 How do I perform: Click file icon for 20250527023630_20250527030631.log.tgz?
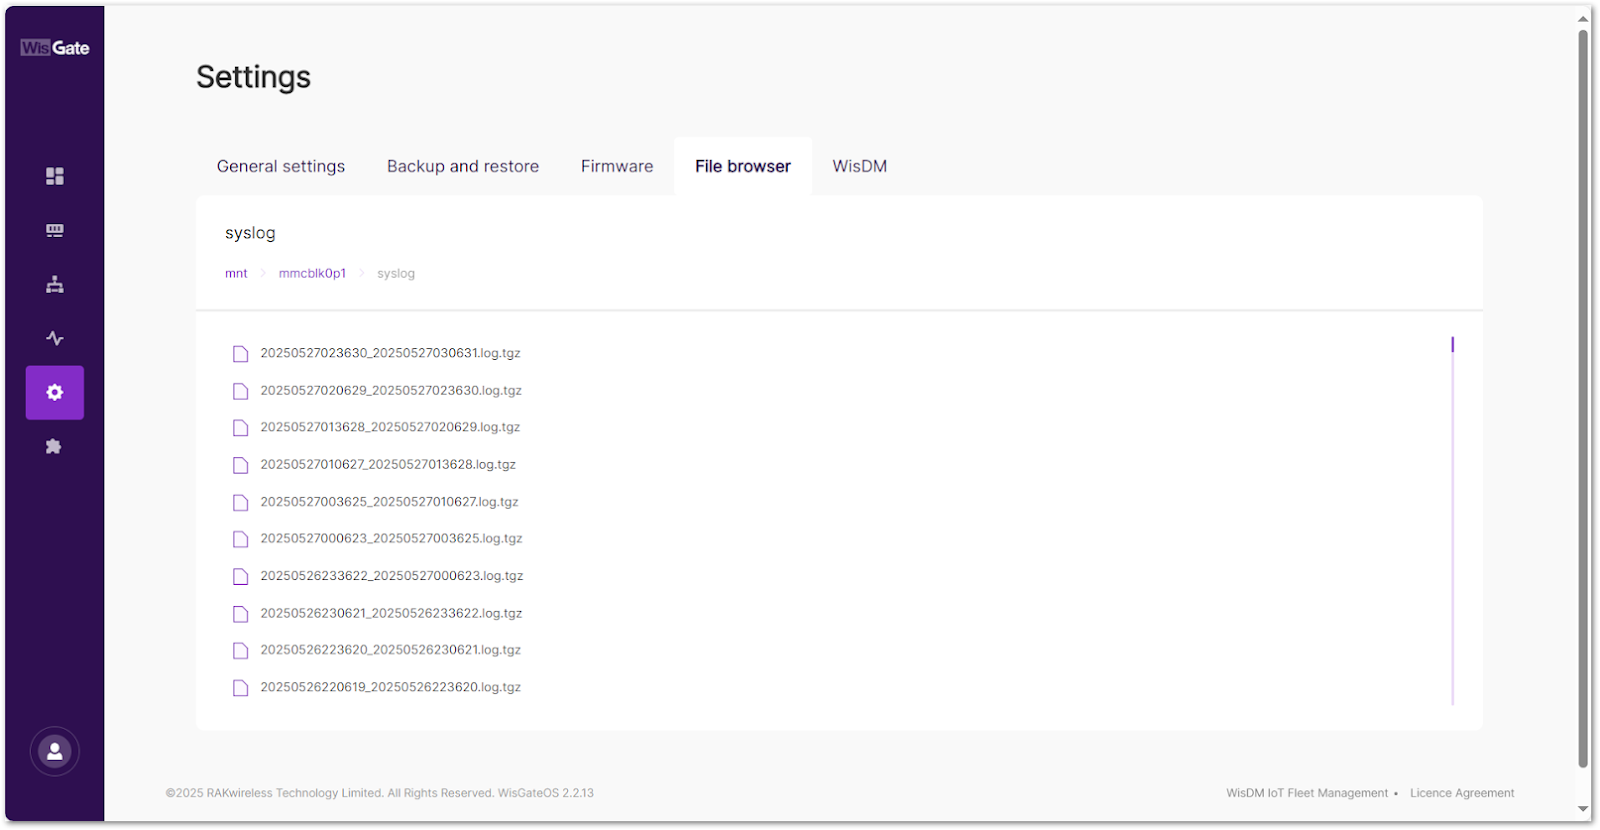click(x=240, y=354)
